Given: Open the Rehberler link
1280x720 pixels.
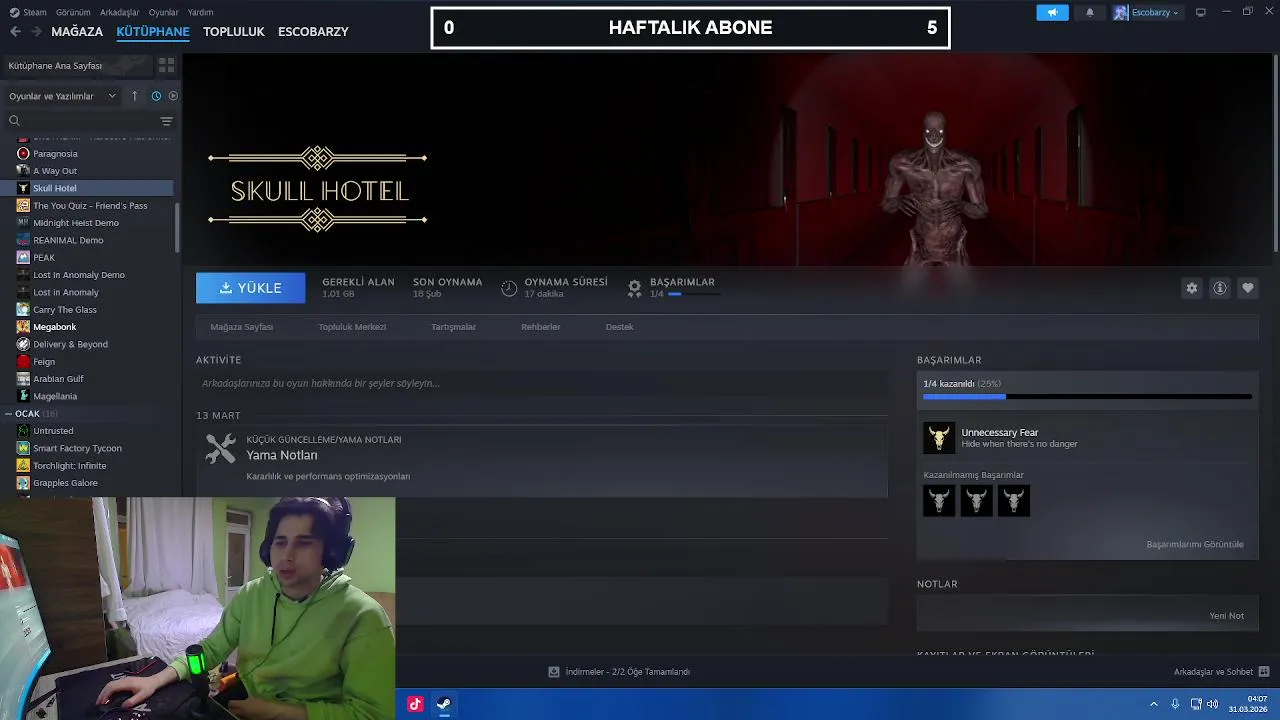Looking at the screenshot, I should (x=541, y=327).
